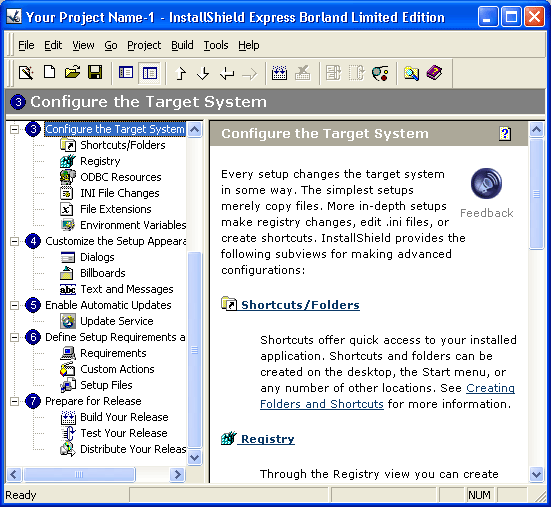
Task: Select the Test Your Release tree icon
Action: [68, 433]
